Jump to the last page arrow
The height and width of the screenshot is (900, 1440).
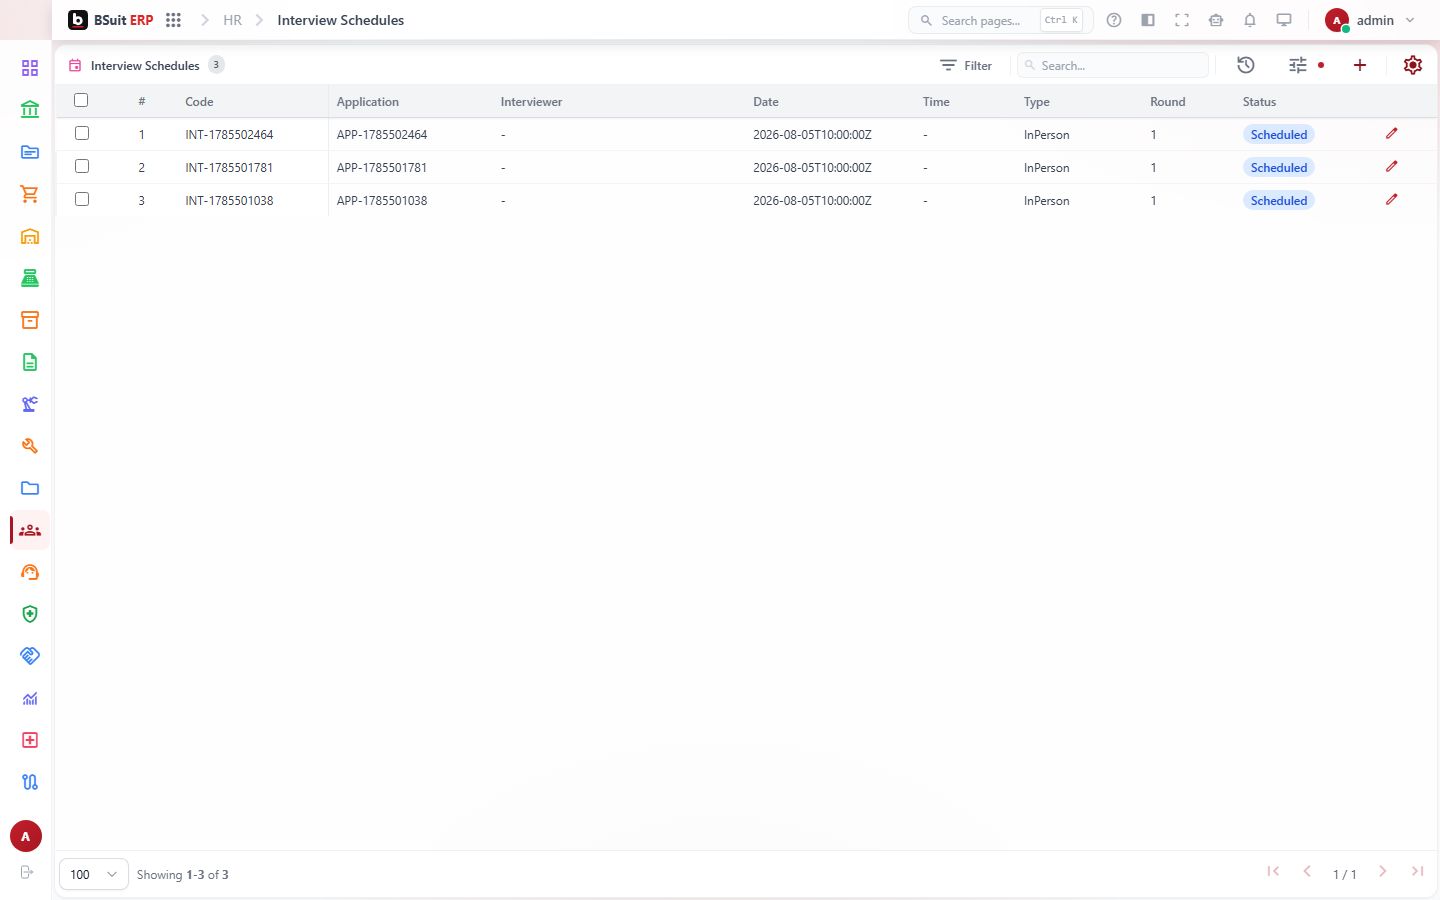coord(1417,872)
